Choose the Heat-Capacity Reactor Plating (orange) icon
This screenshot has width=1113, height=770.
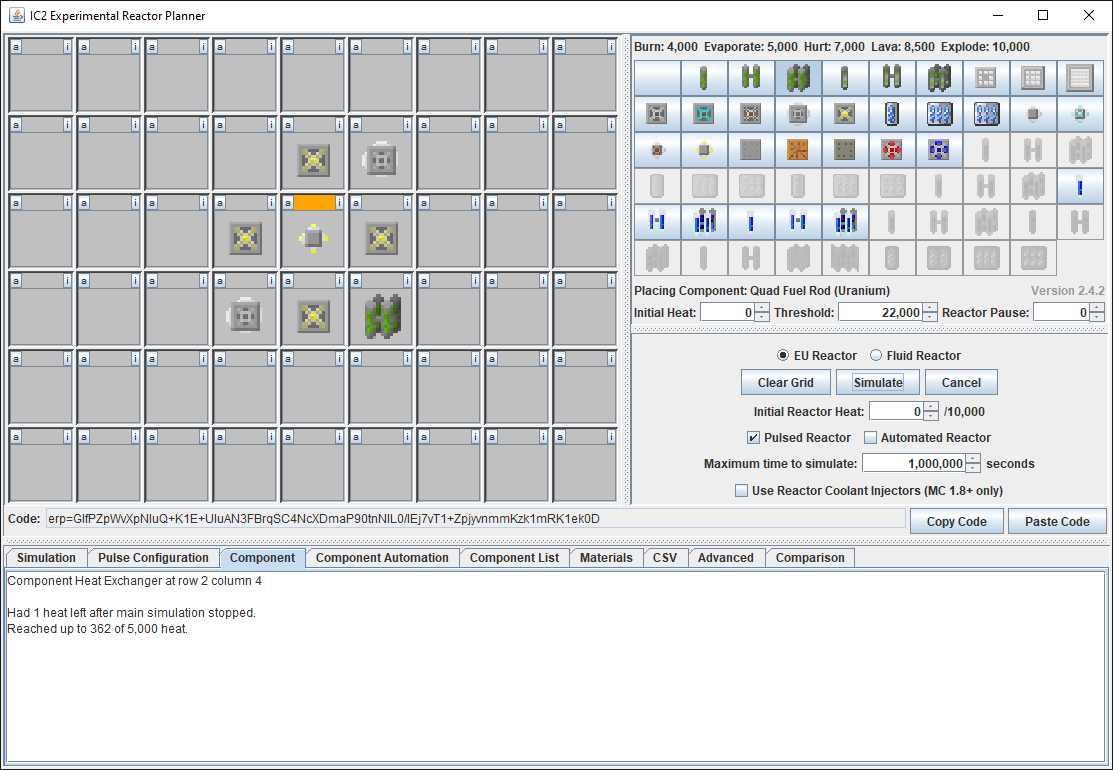pos(798,150)
